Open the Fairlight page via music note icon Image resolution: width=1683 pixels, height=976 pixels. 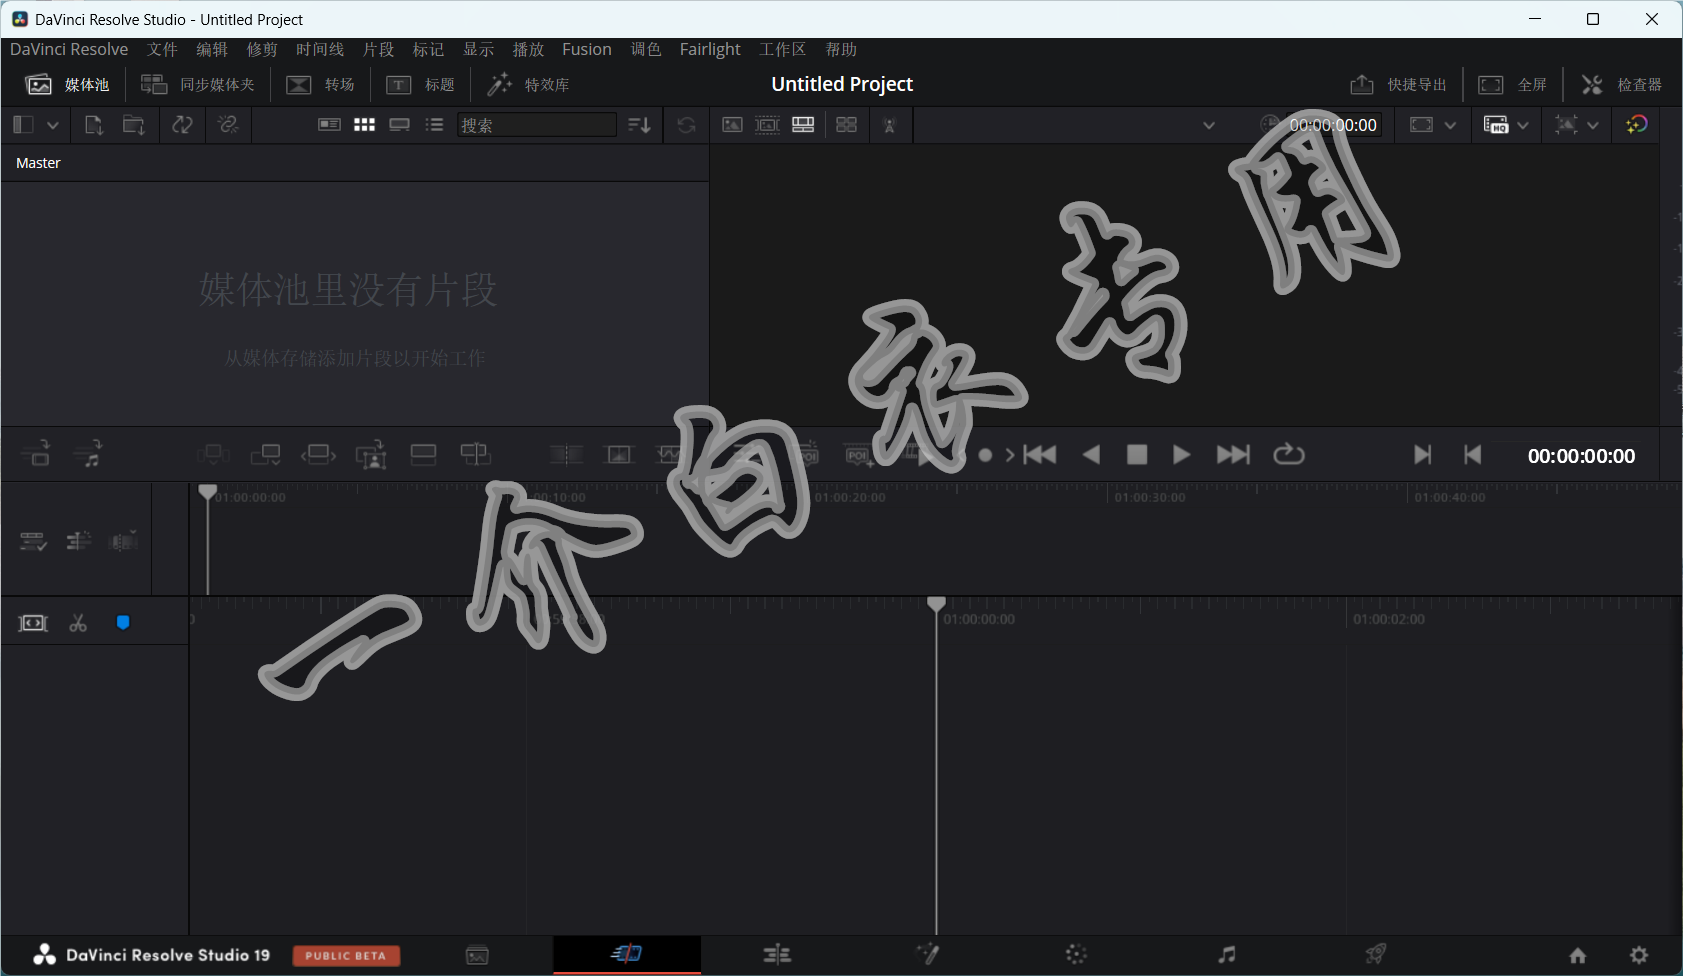pos(1226,955)
